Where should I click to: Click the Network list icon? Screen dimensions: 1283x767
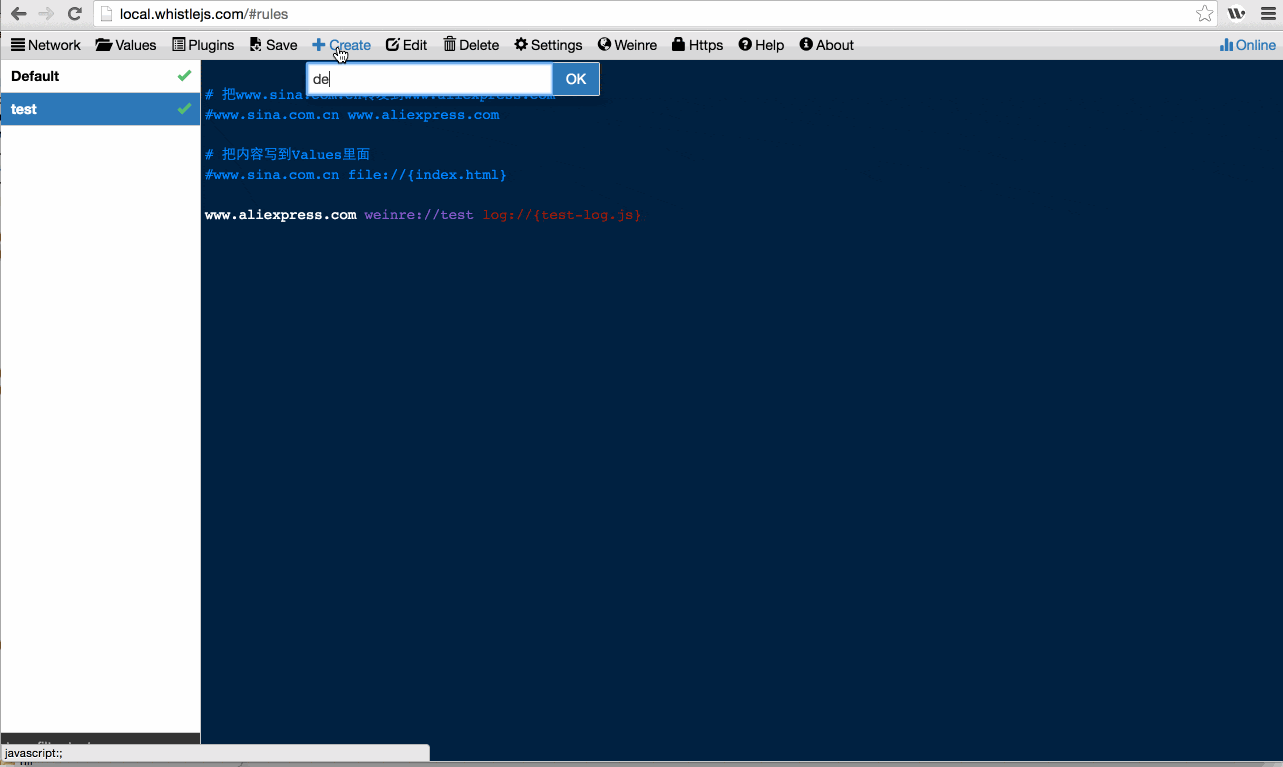tap(18, 45)
